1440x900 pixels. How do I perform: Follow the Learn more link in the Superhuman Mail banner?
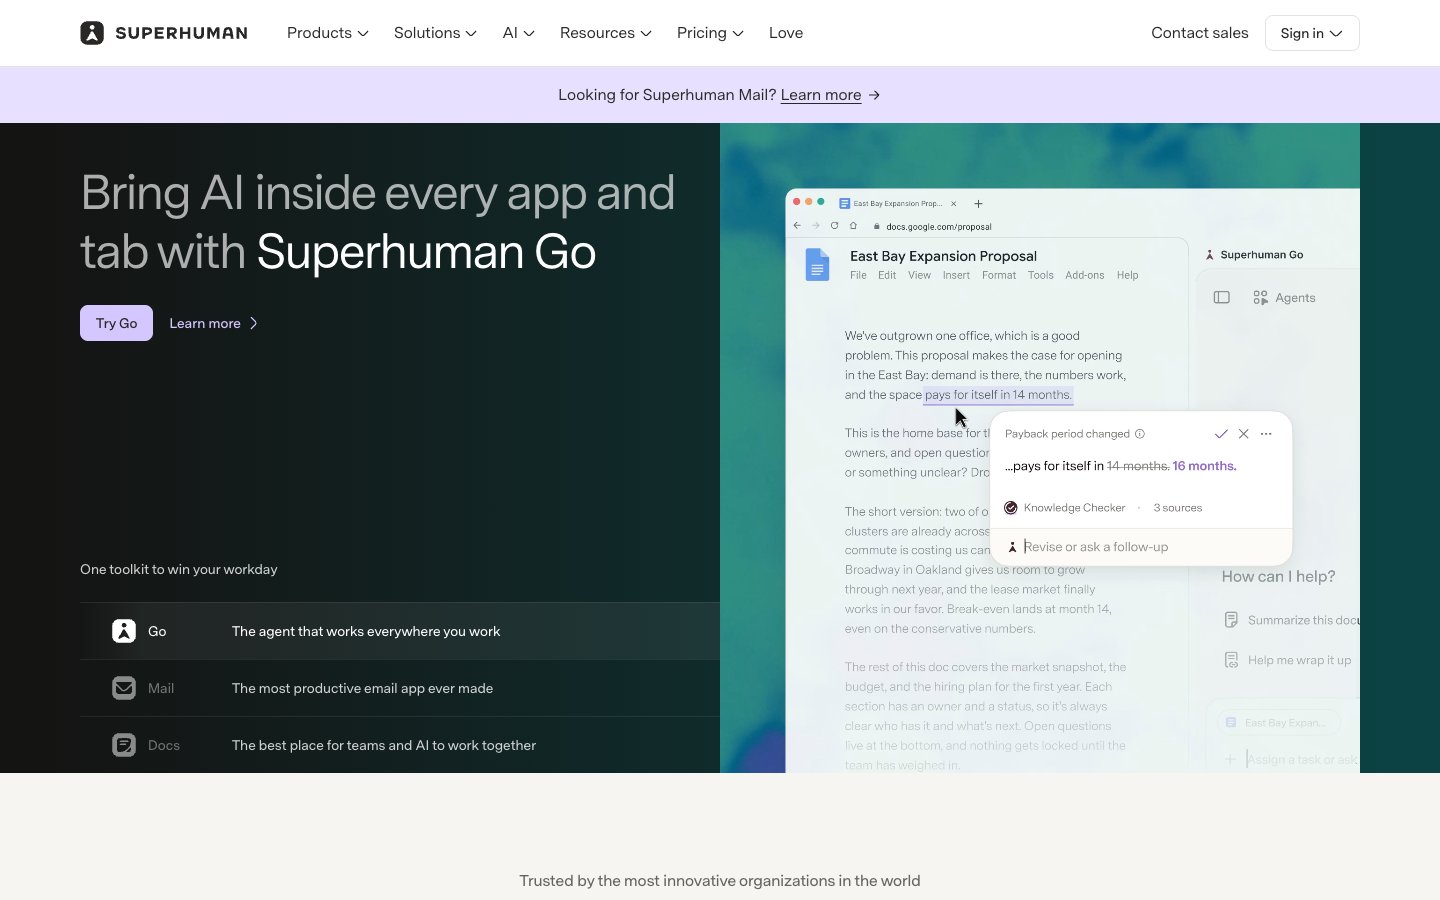tap(820, 95)
